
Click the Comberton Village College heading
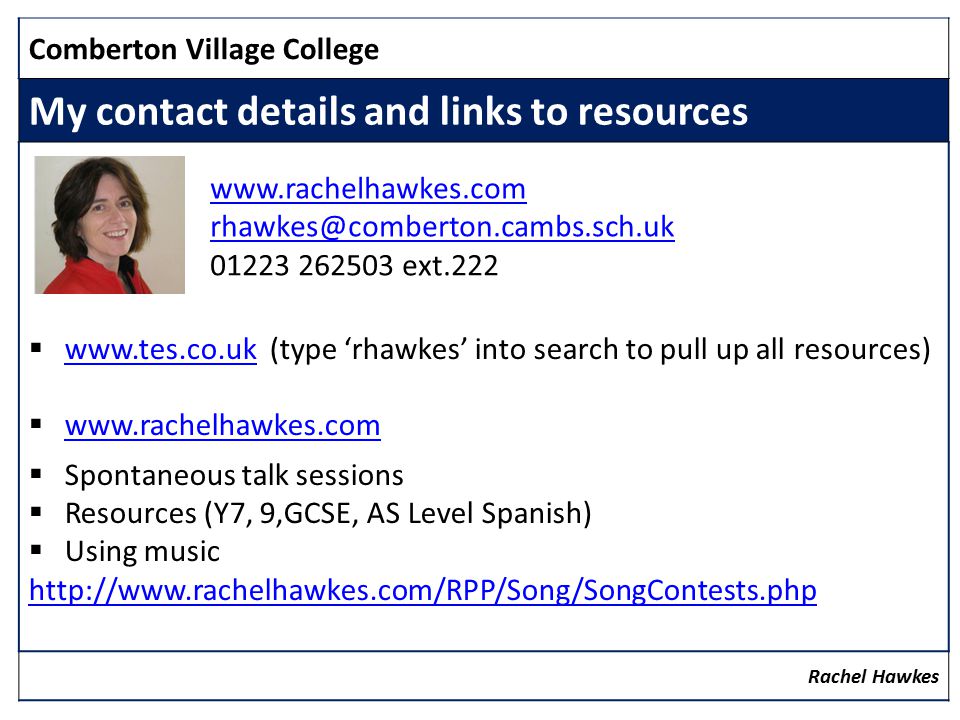204,50
